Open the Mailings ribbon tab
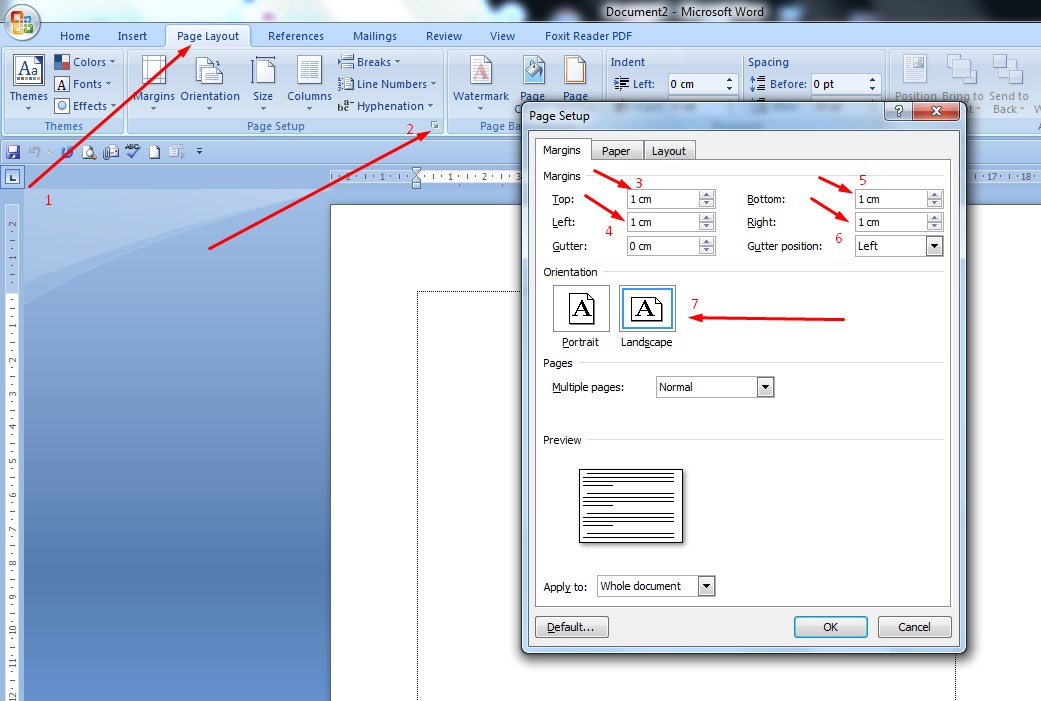The height and width of the screenshot is (701, 1041). click(x=374, y=35)
